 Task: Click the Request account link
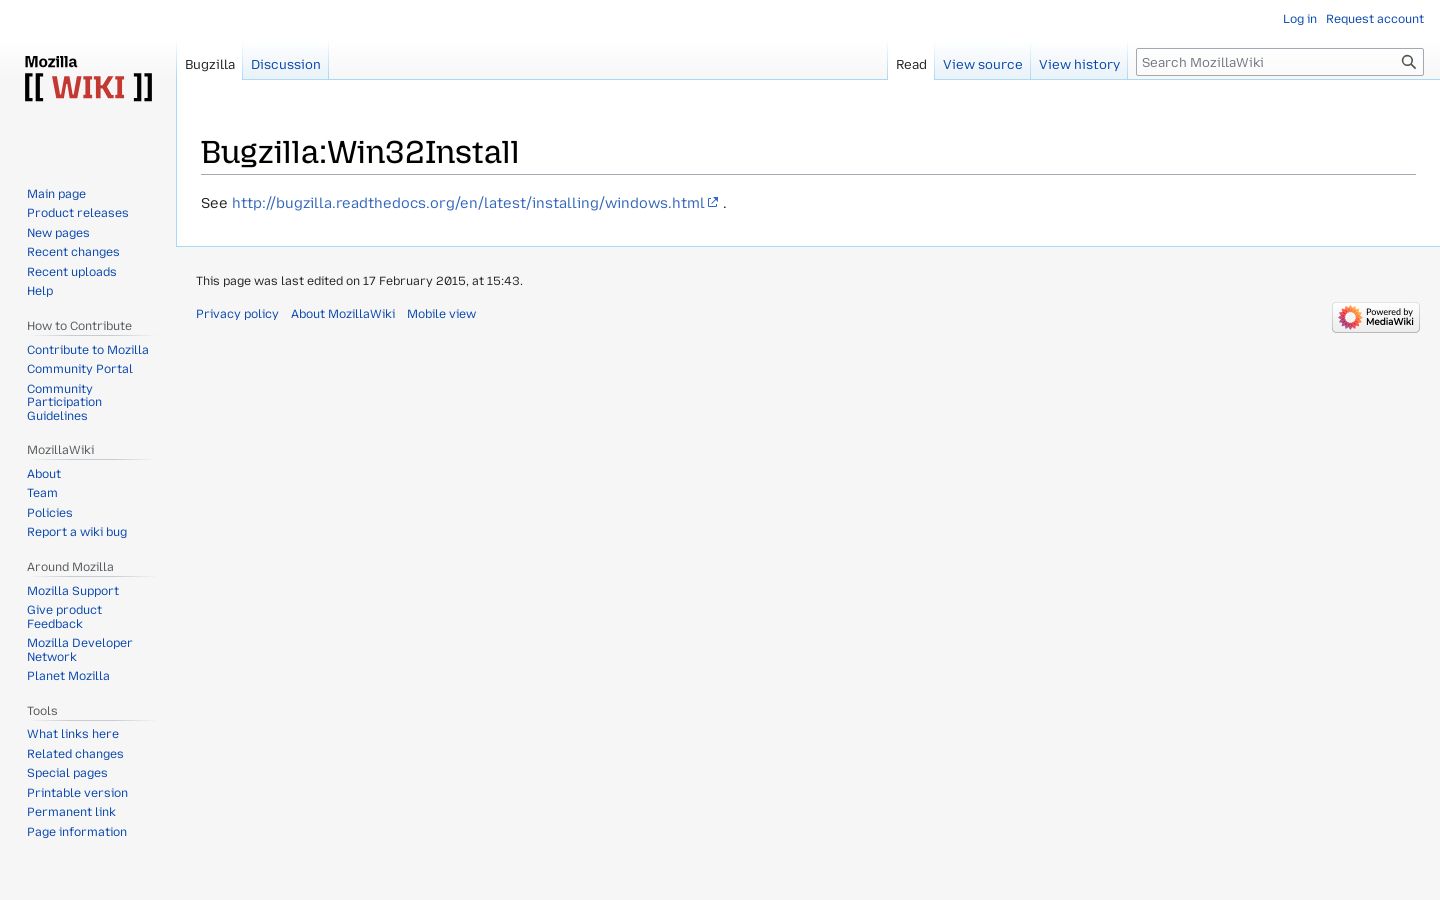pos(1375,19)
